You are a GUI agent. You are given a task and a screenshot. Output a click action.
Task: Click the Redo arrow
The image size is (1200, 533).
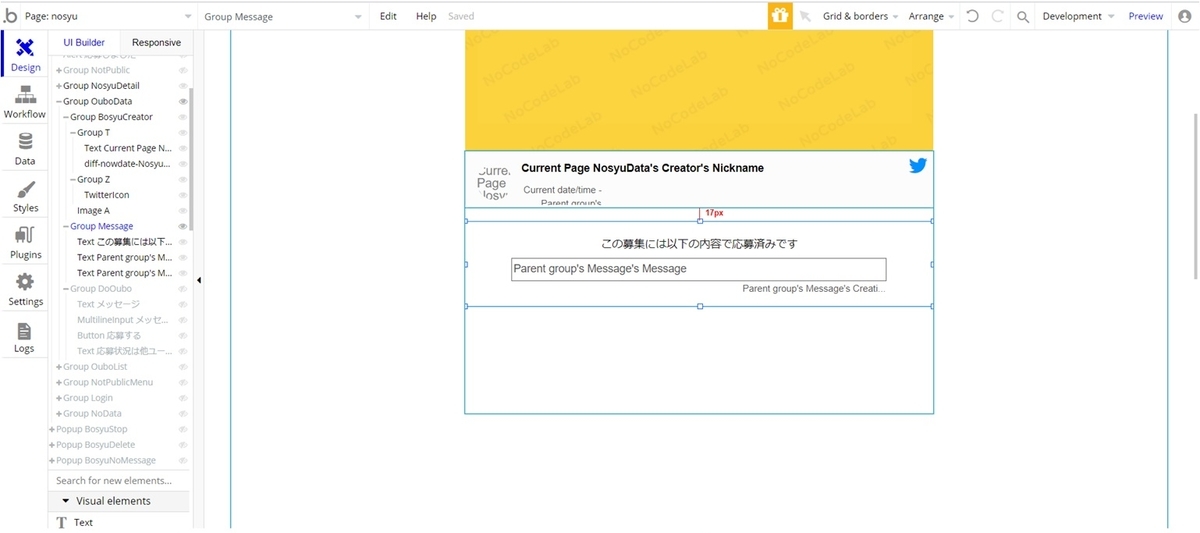(998, 16)
